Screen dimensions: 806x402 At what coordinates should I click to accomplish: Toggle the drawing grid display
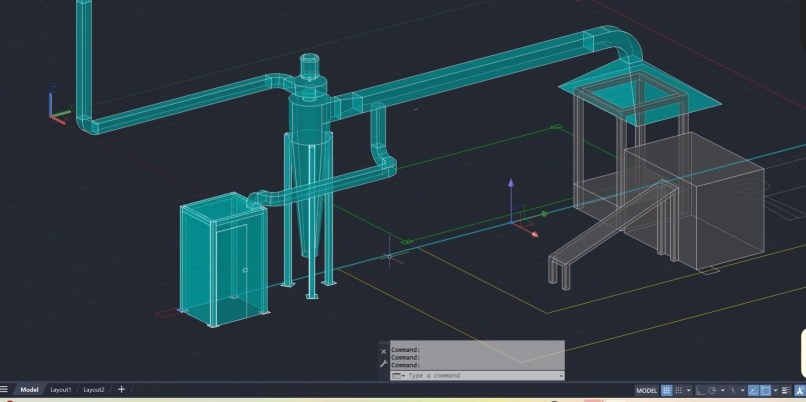click(667, 390)
